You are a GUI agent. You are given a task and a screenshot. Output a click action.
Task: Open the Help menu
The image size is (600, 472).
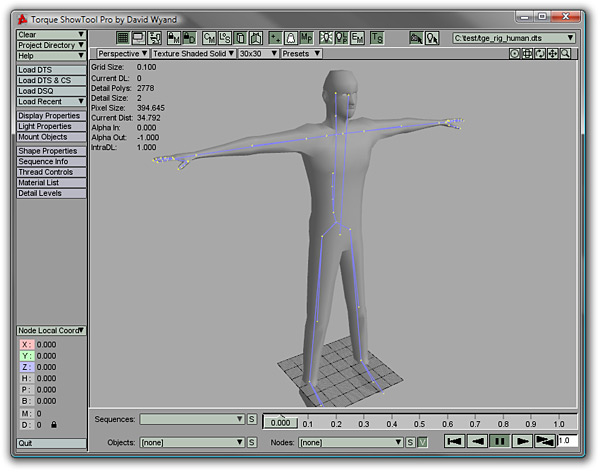[x=51, y=56]
